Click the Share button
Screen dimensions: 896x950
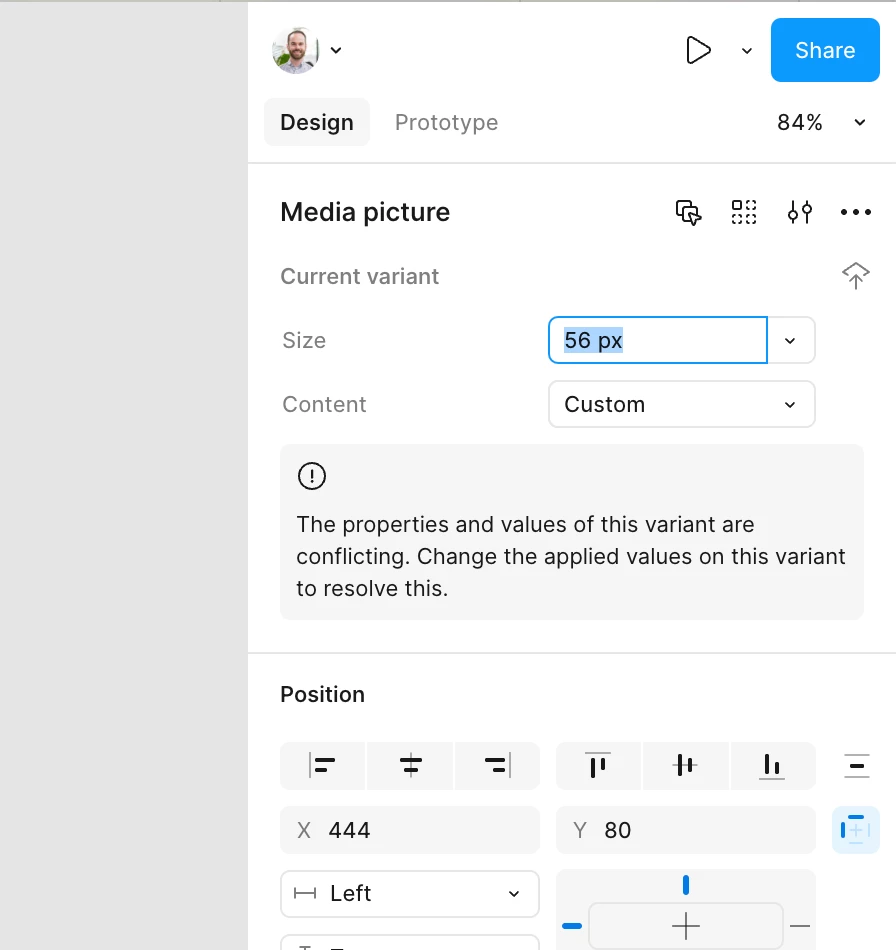pos(825,50)
